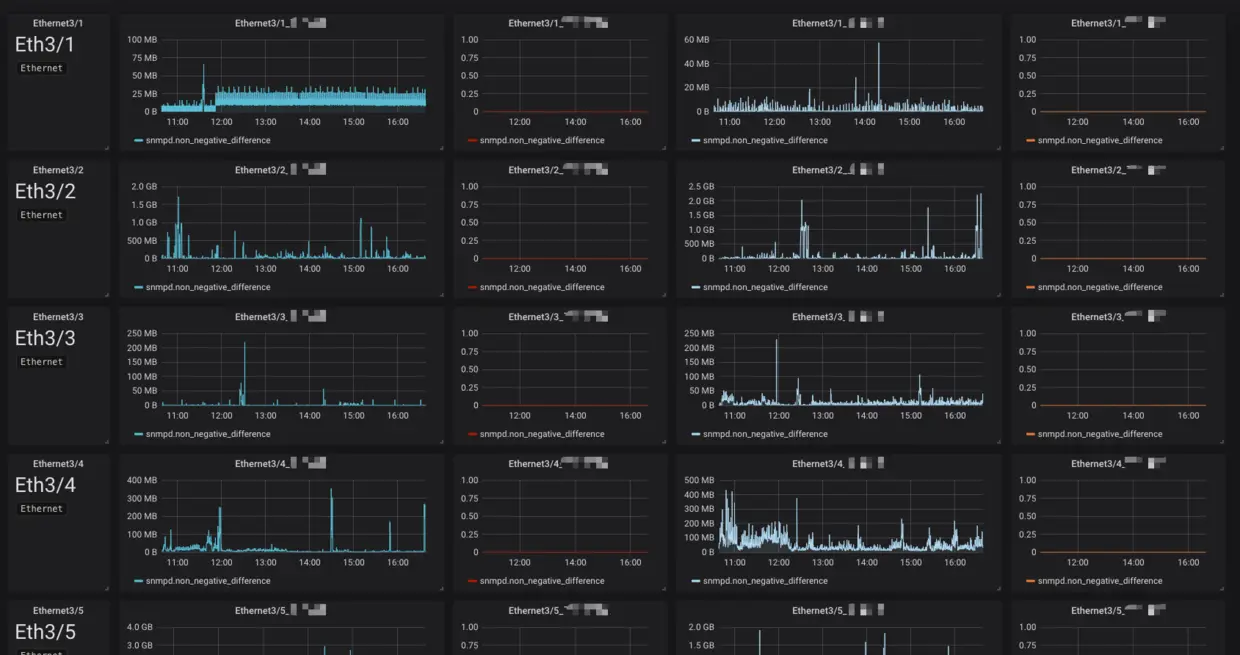Open the Ethernet3/3 stat panel title menu
Screen dimensions: 1240x655
58,316
